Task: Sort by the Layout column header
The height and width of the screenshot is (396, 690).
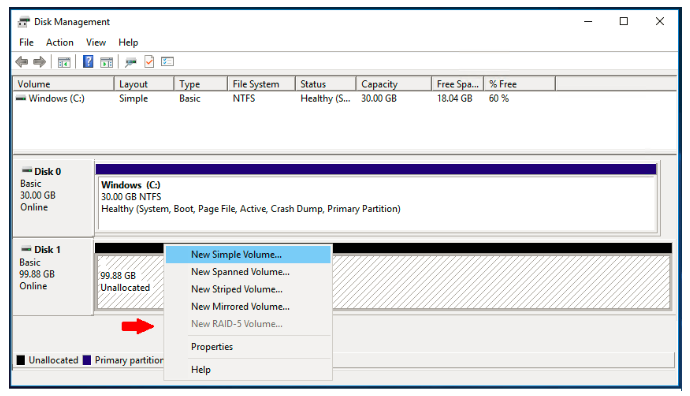Action: [144, 84]
